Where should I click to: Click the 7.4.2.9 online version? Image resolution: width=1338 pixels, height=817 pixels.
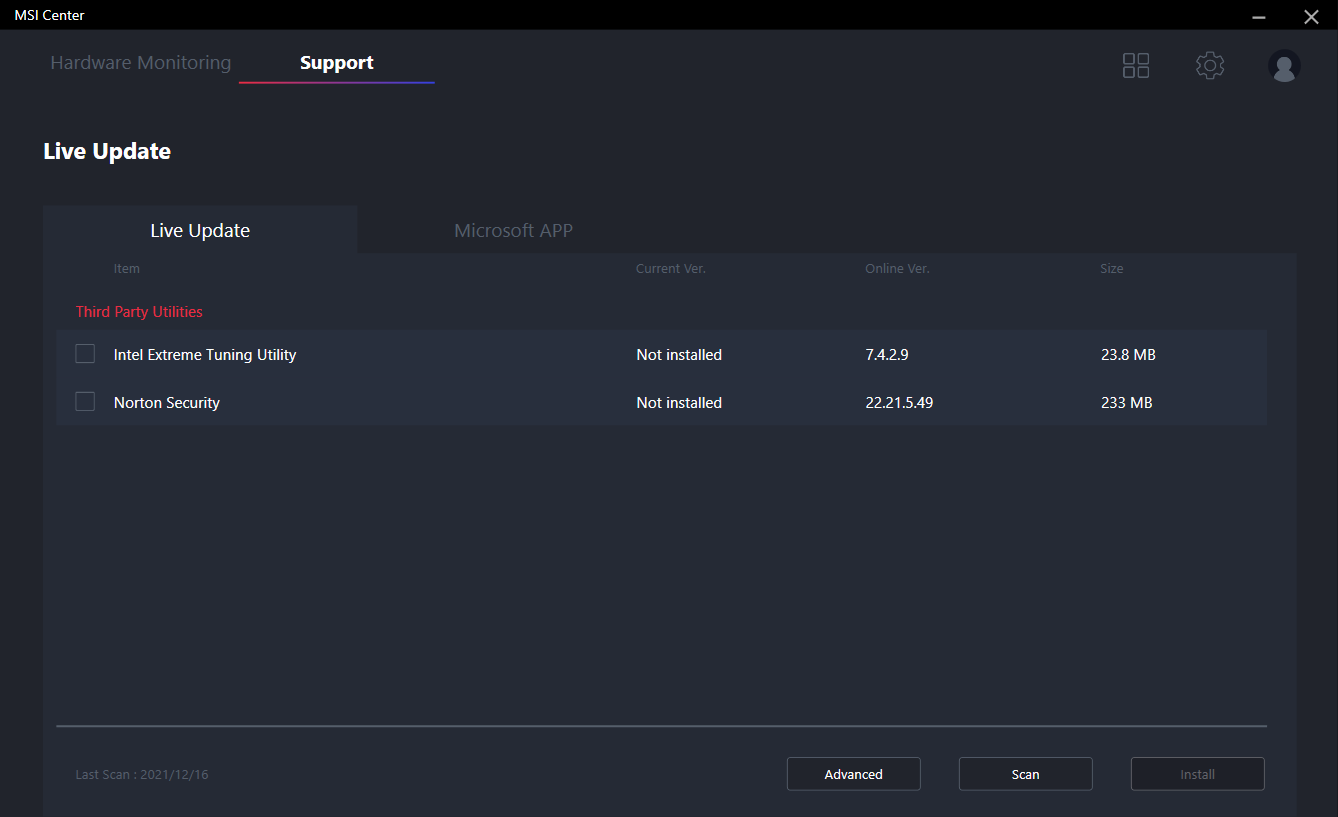(887, 355)
